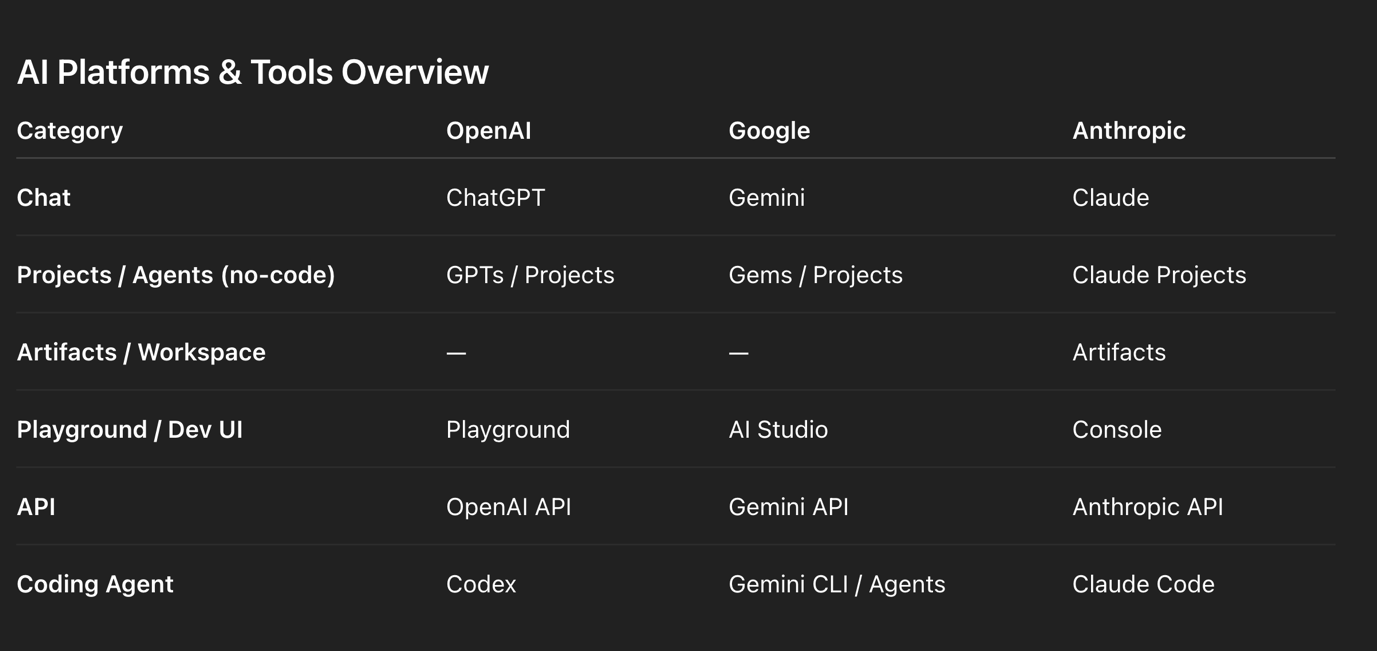
Task: Select the Gemini API cell
Action: pos(788,507)
